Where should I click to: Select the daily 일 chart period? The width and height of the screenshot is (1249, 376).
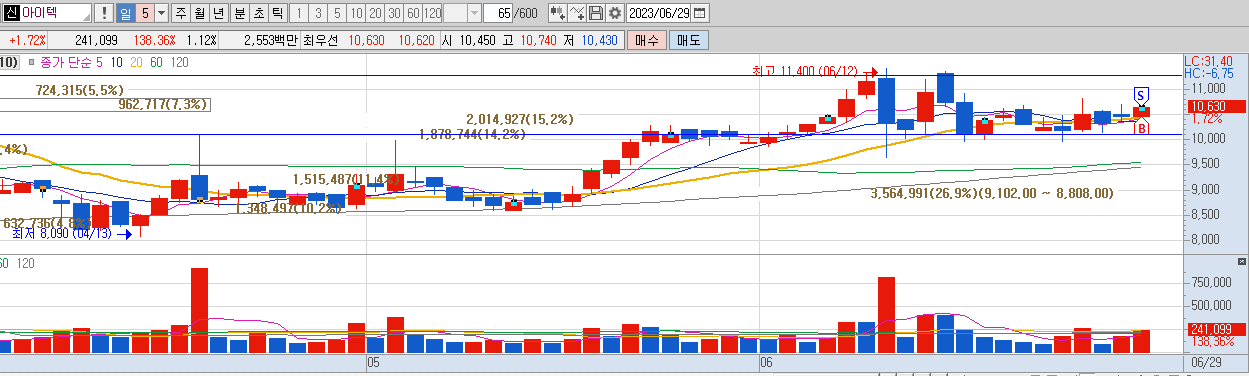(126, 13)
